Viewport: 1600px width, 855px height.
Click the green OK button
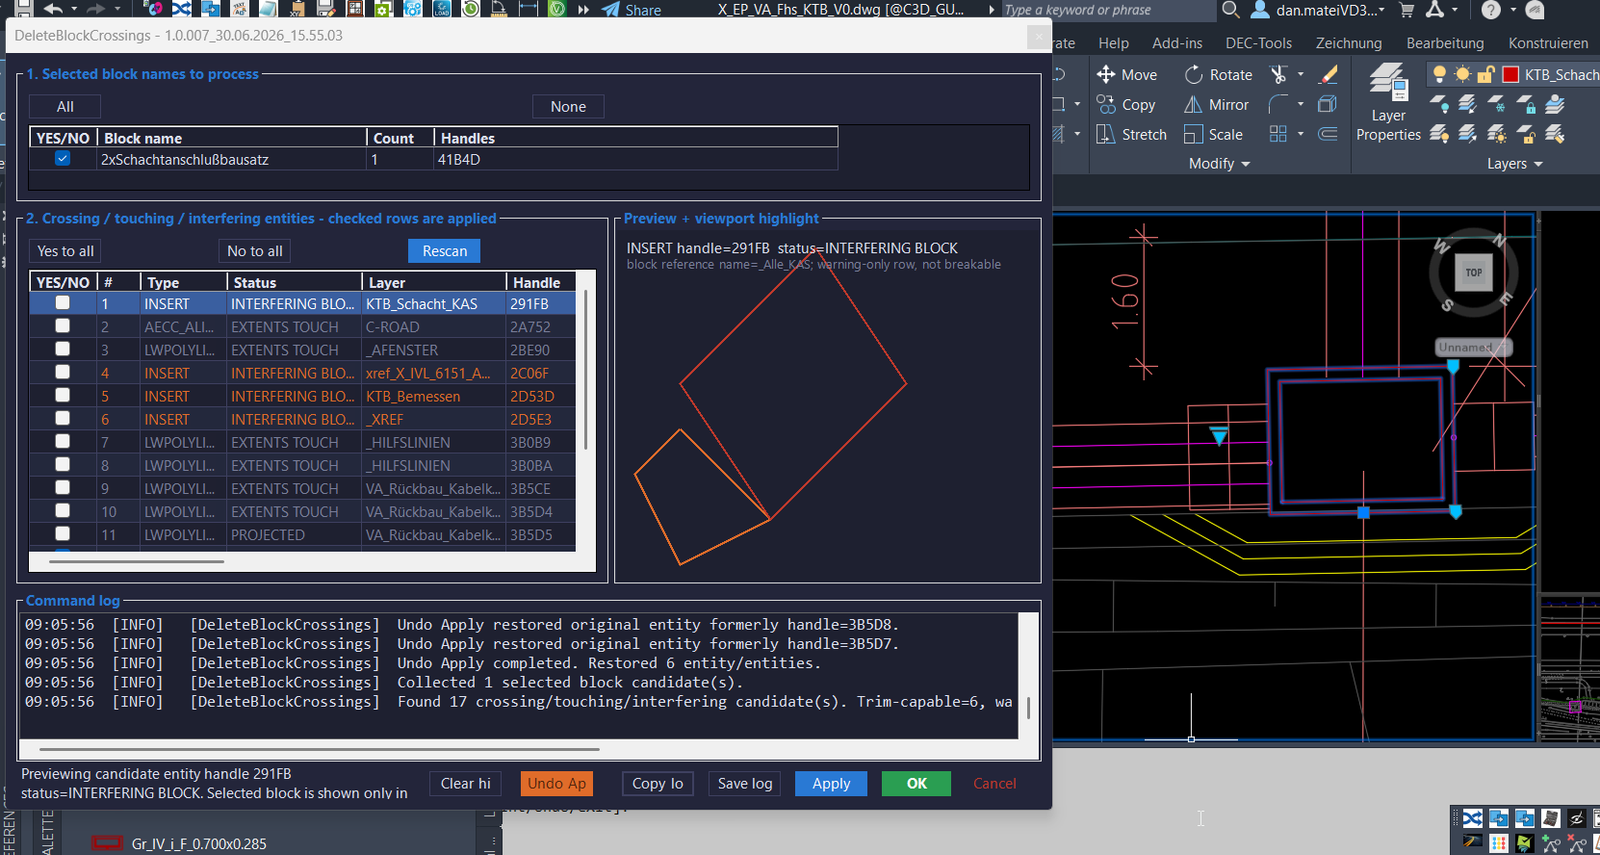click(916, 784)
